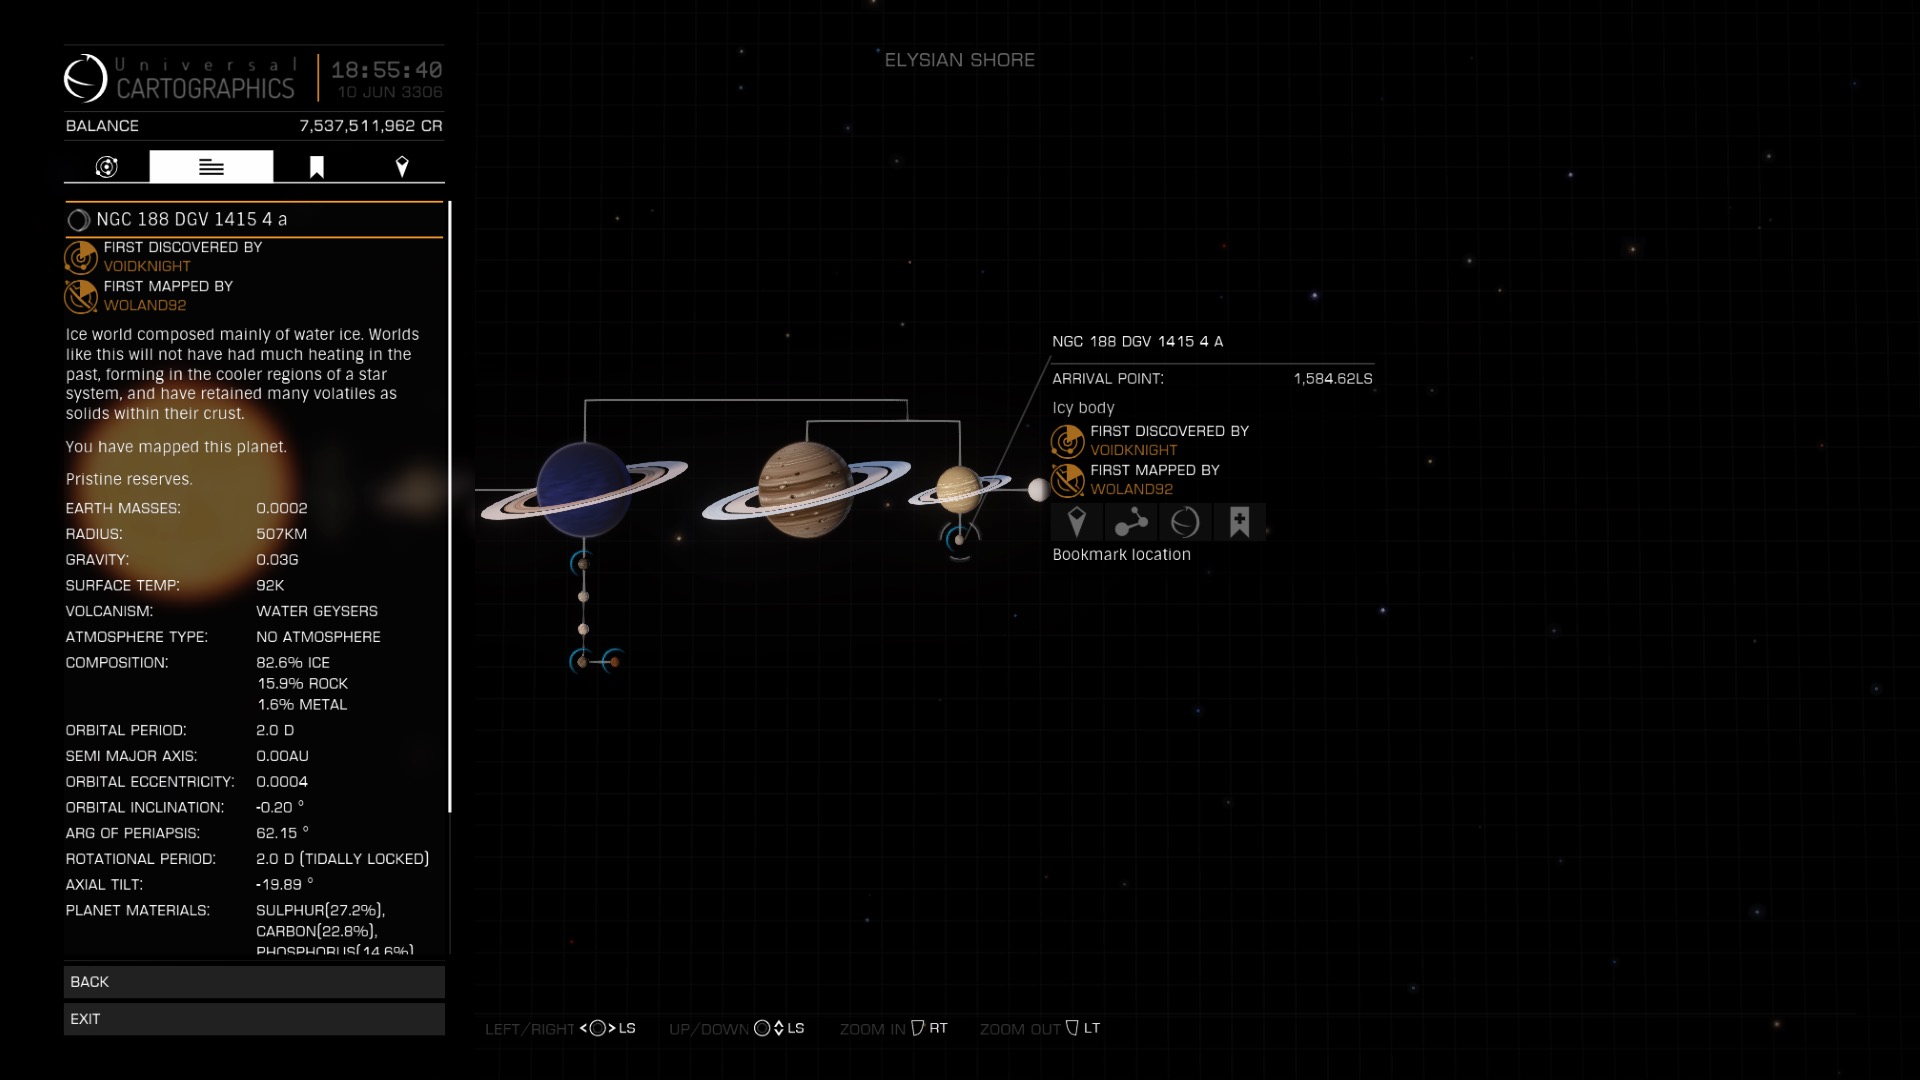Open the system map tab icon
Image resolution: width=1920 pixels, height=1080 pixels.
pyautogui.click(x=107, y=167)
